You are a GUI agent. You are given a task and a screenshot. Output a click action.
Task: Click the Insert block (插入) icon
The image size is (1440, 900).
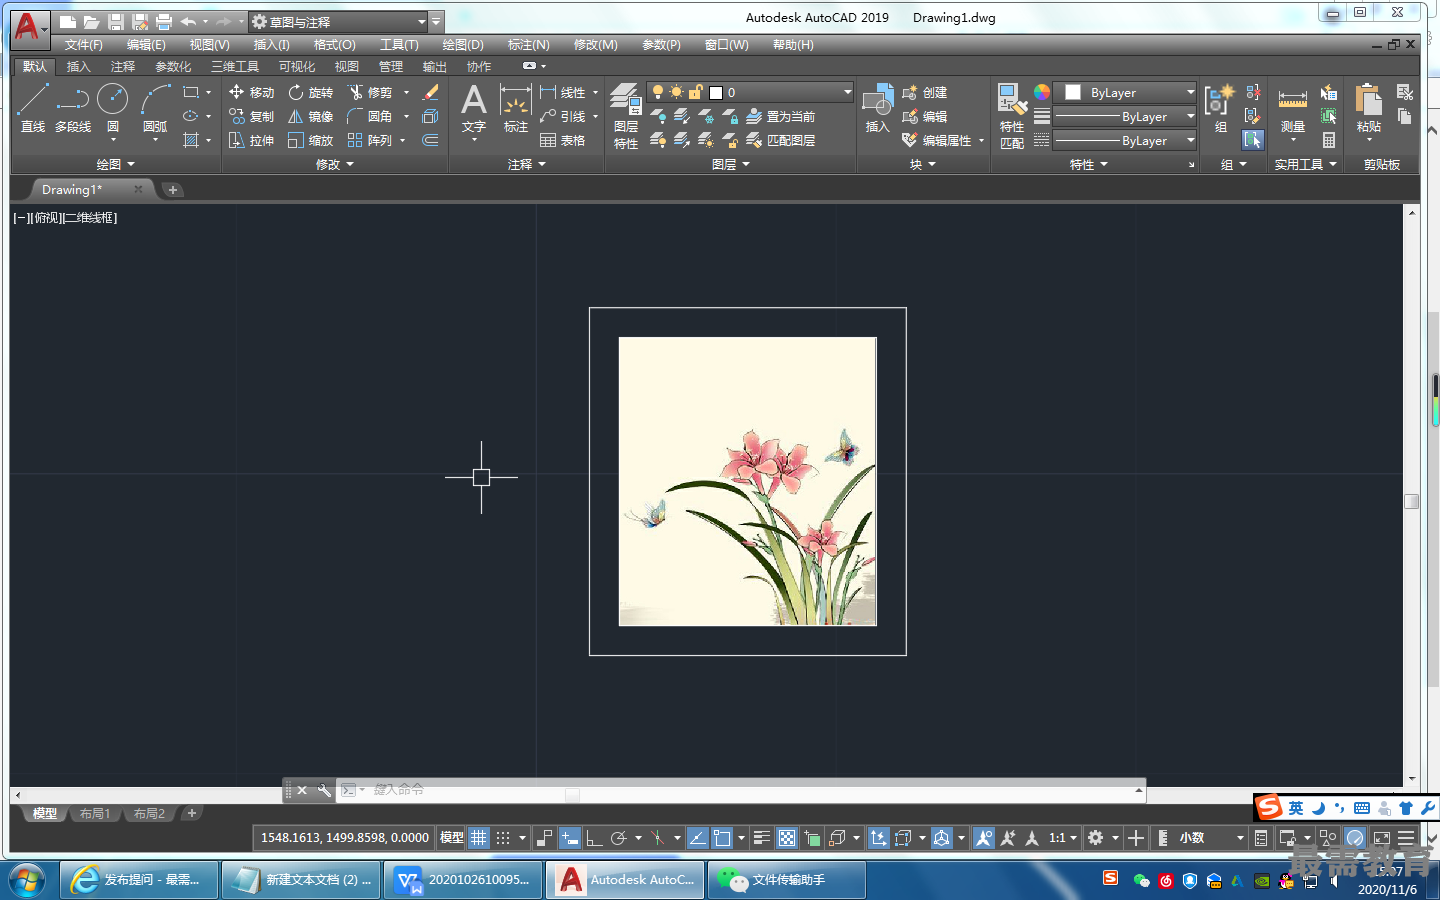click(x=877, y=108)
